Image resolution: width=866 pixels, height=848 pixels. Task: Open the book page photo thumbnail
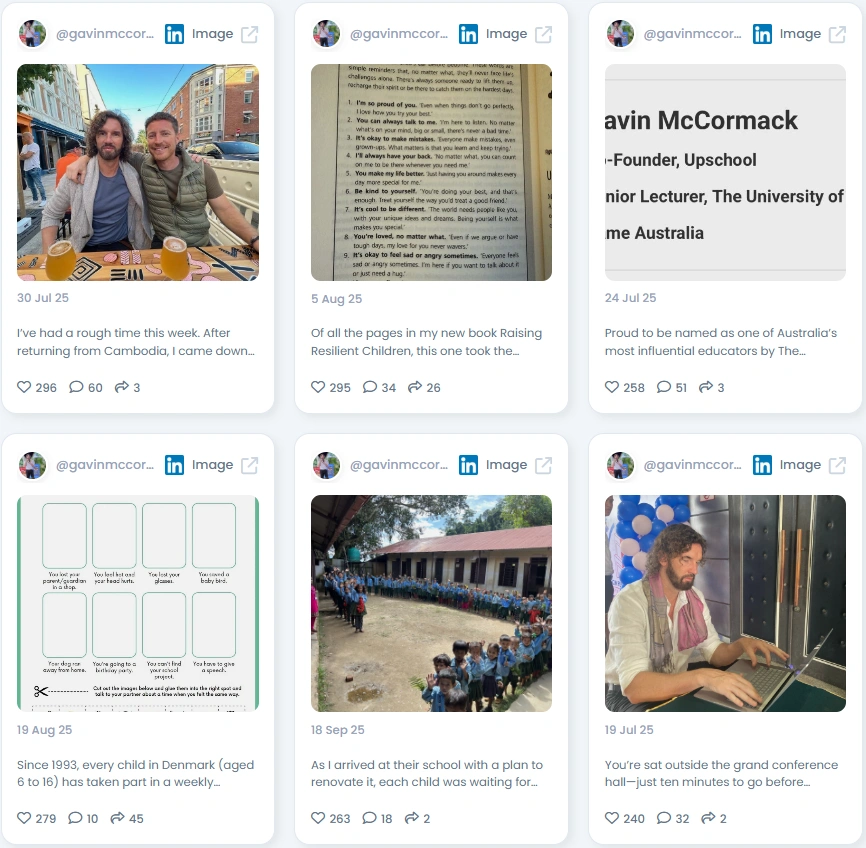click(431, 172)
